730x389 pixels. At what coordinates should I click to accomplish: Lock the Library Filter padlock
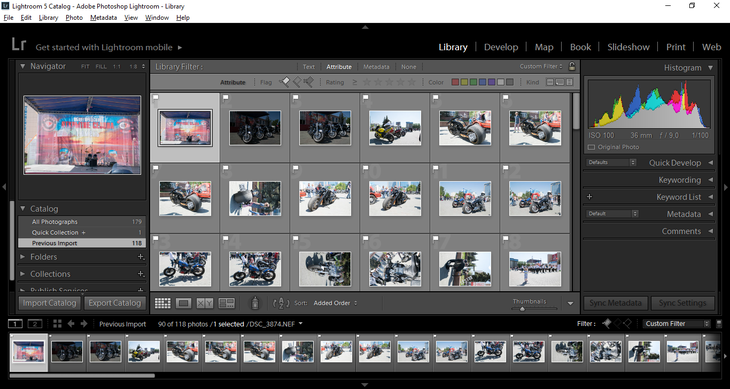pyautogui.click(x=572, y=66)
